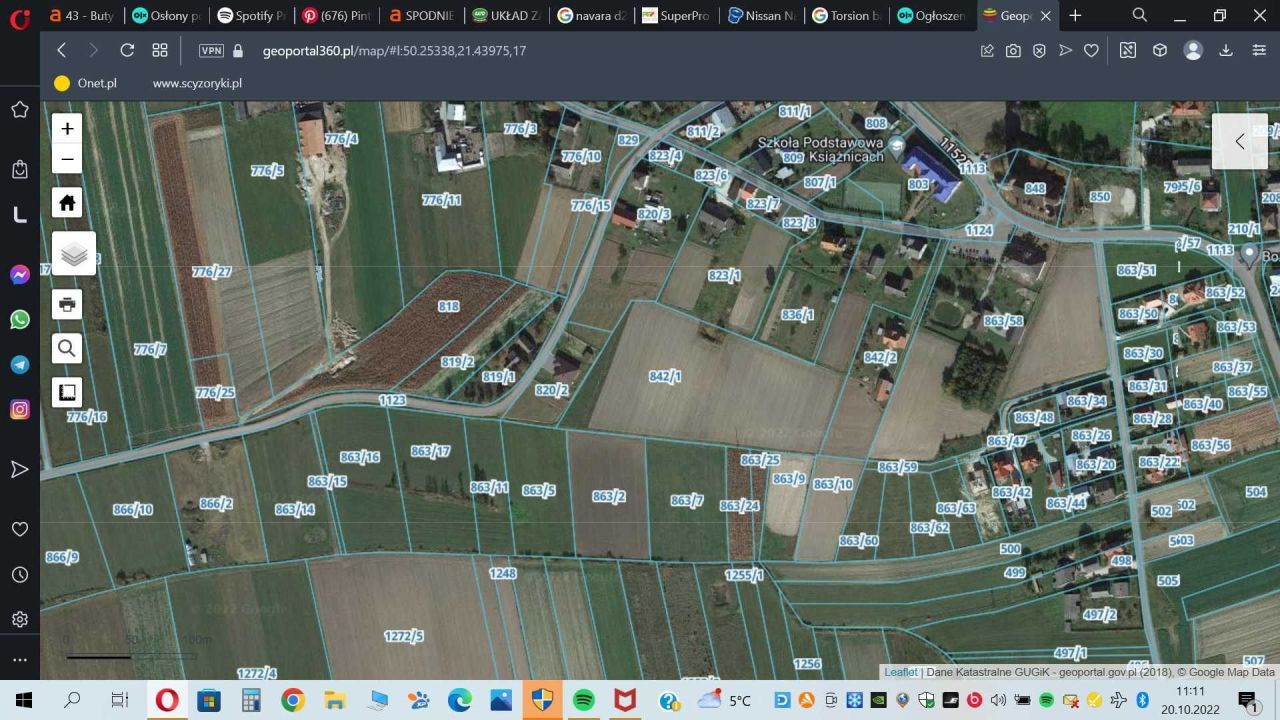
Task: Zoom in on the map with plus button
Action: [67, 128]
